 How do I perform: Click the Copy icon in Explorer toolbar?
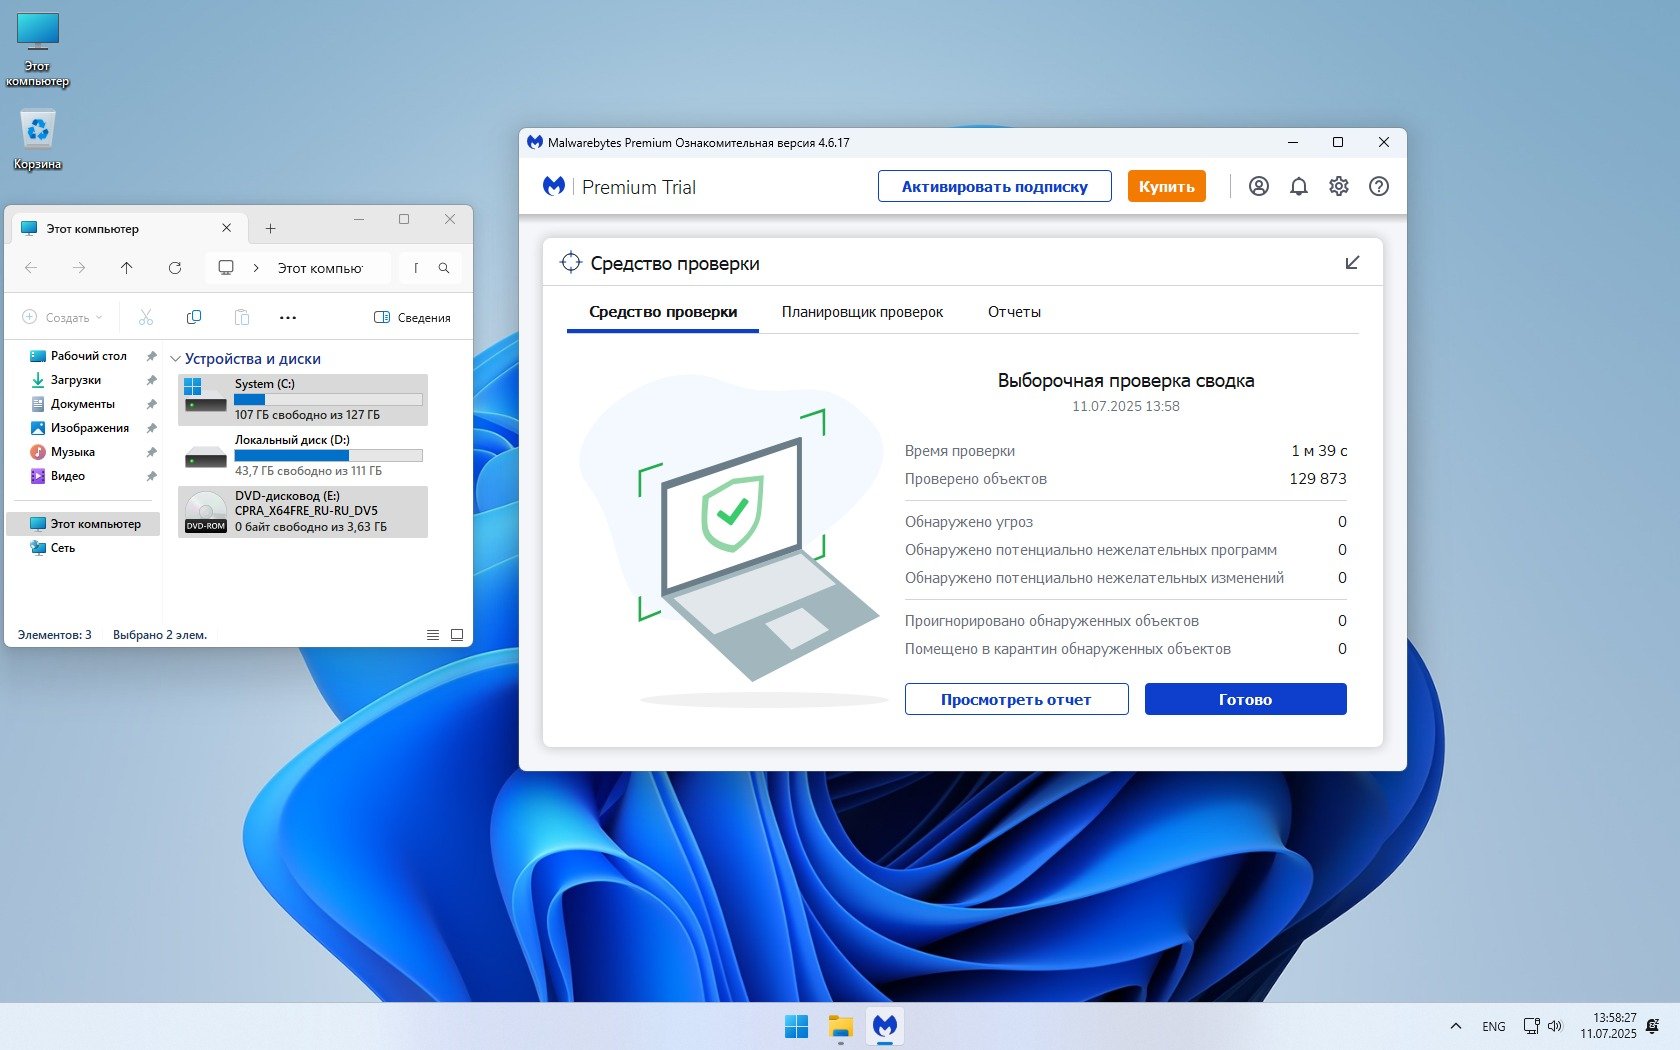click(x=194, y=317)
